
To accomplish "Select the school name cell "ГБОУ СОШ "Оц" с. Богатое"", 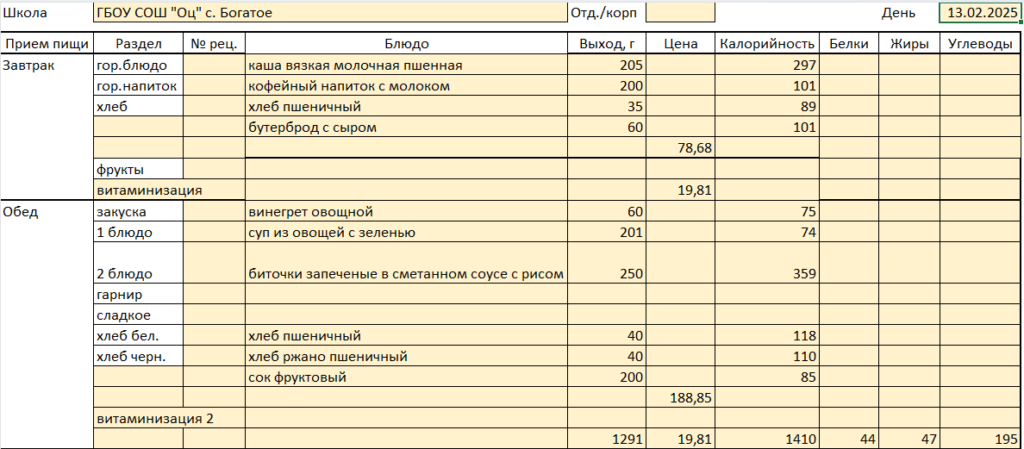I will [330, 12].
